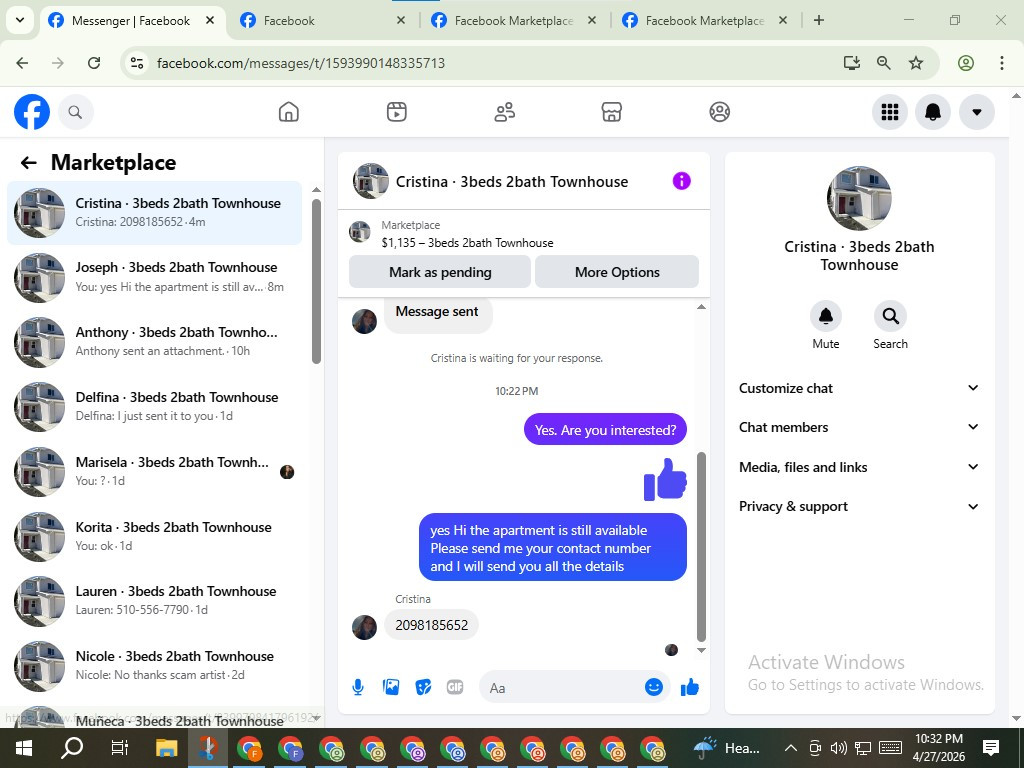The width and height of the screenshot is (1024, 768).
Task: Open the browser zoom magnifier icon
Action: coord(884,63)
